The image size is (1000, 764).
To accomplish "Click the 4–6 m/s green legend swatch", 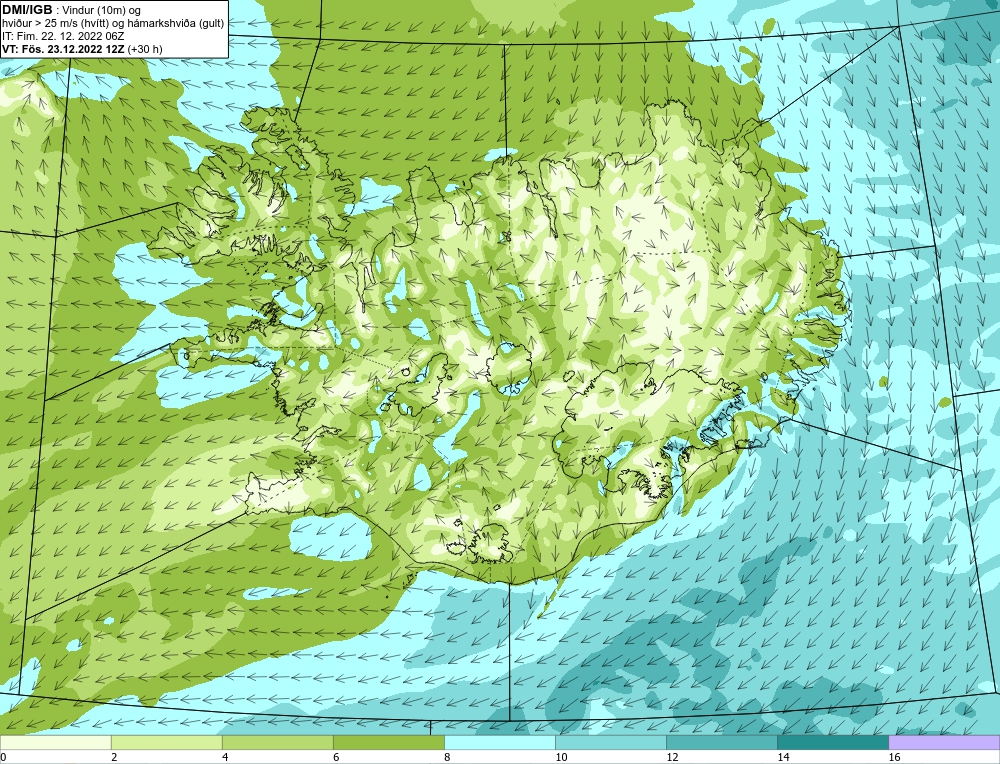I will pyautogui.click(x=277, y=743).
